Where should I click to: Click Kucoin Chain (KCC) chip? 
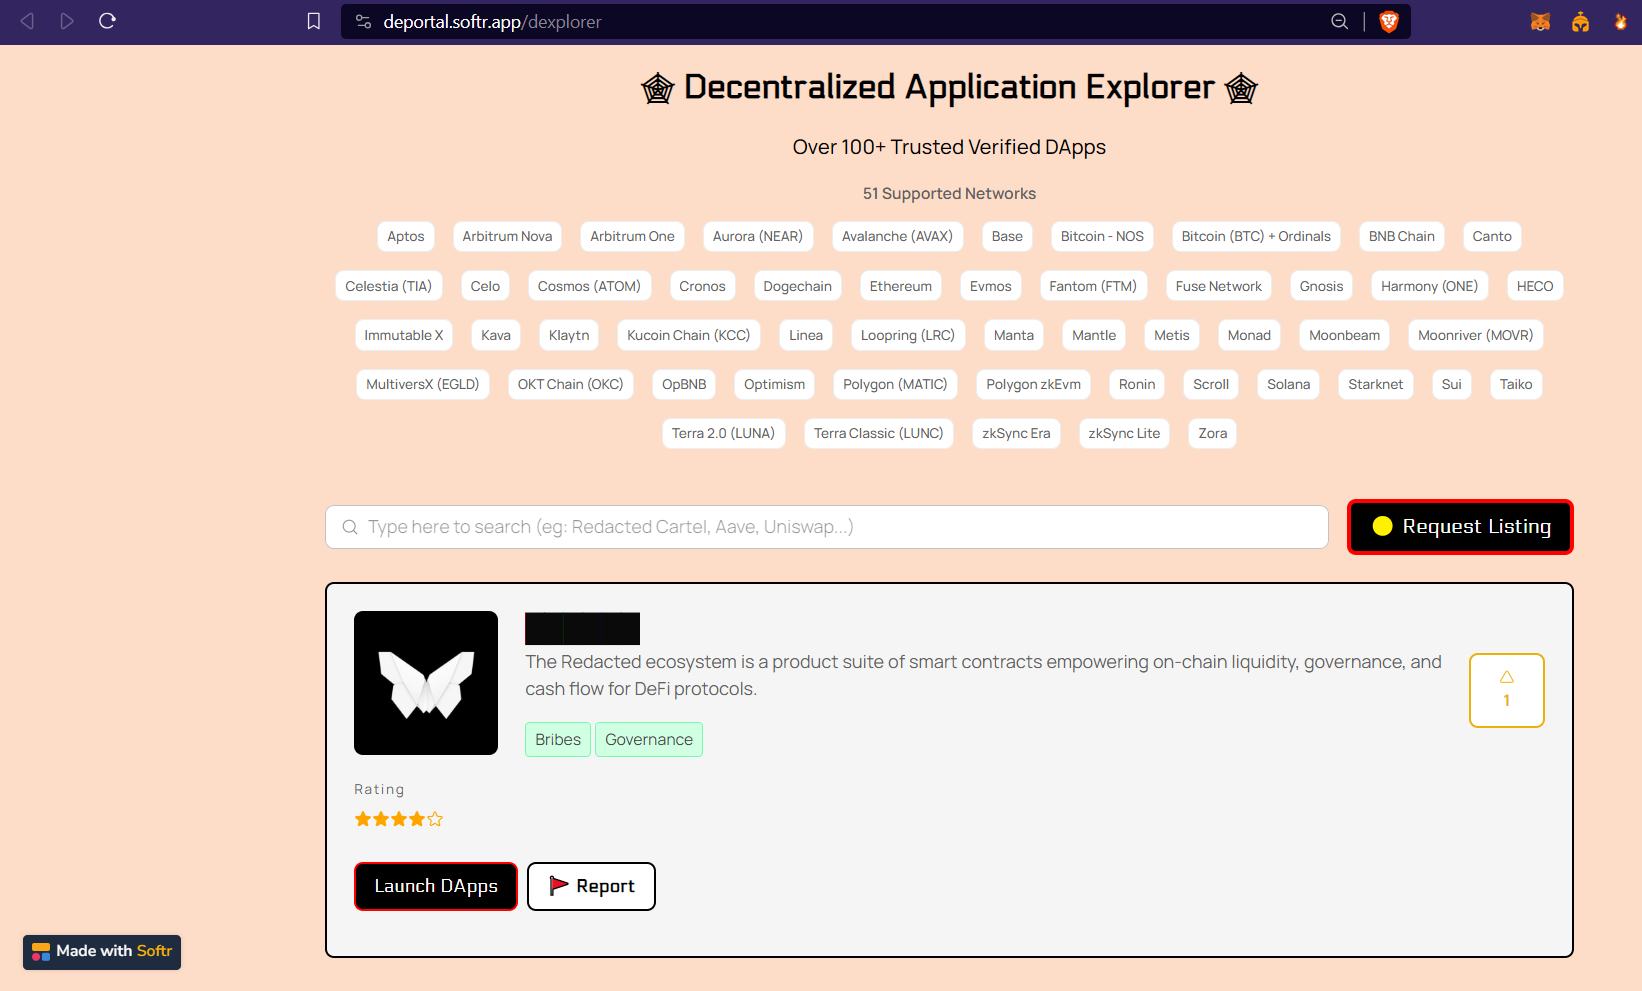[688, 335]
